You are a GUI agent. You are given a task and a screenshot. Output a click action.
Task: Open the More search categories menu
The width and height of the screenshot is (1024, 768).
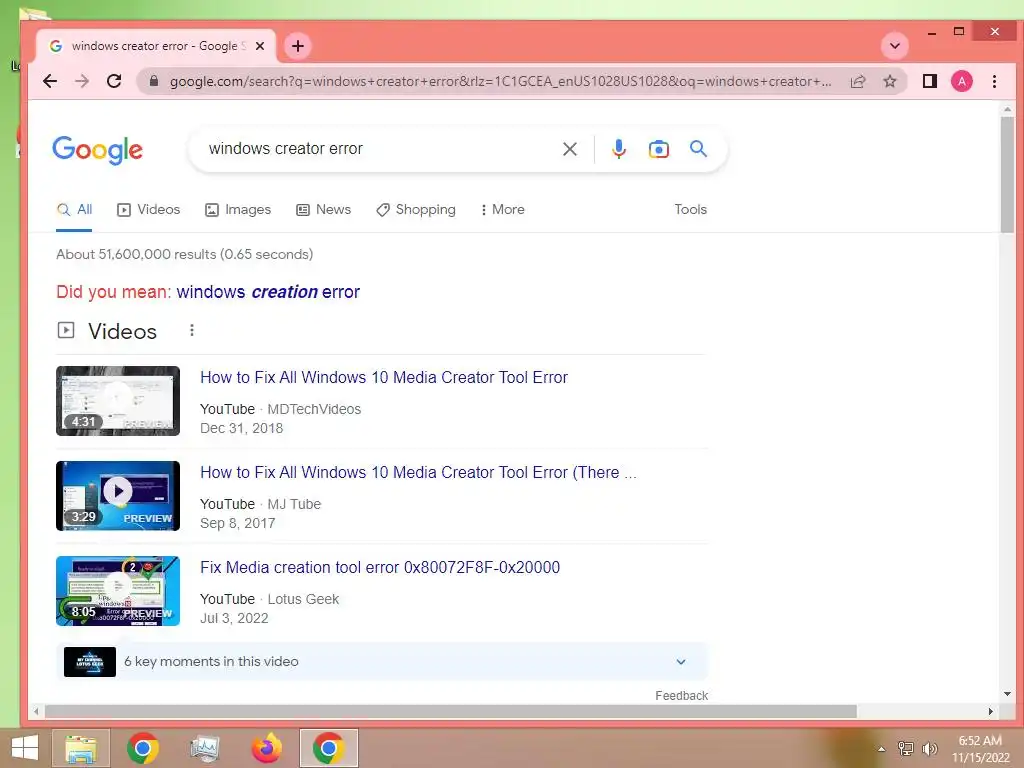(x=502, y=210)
